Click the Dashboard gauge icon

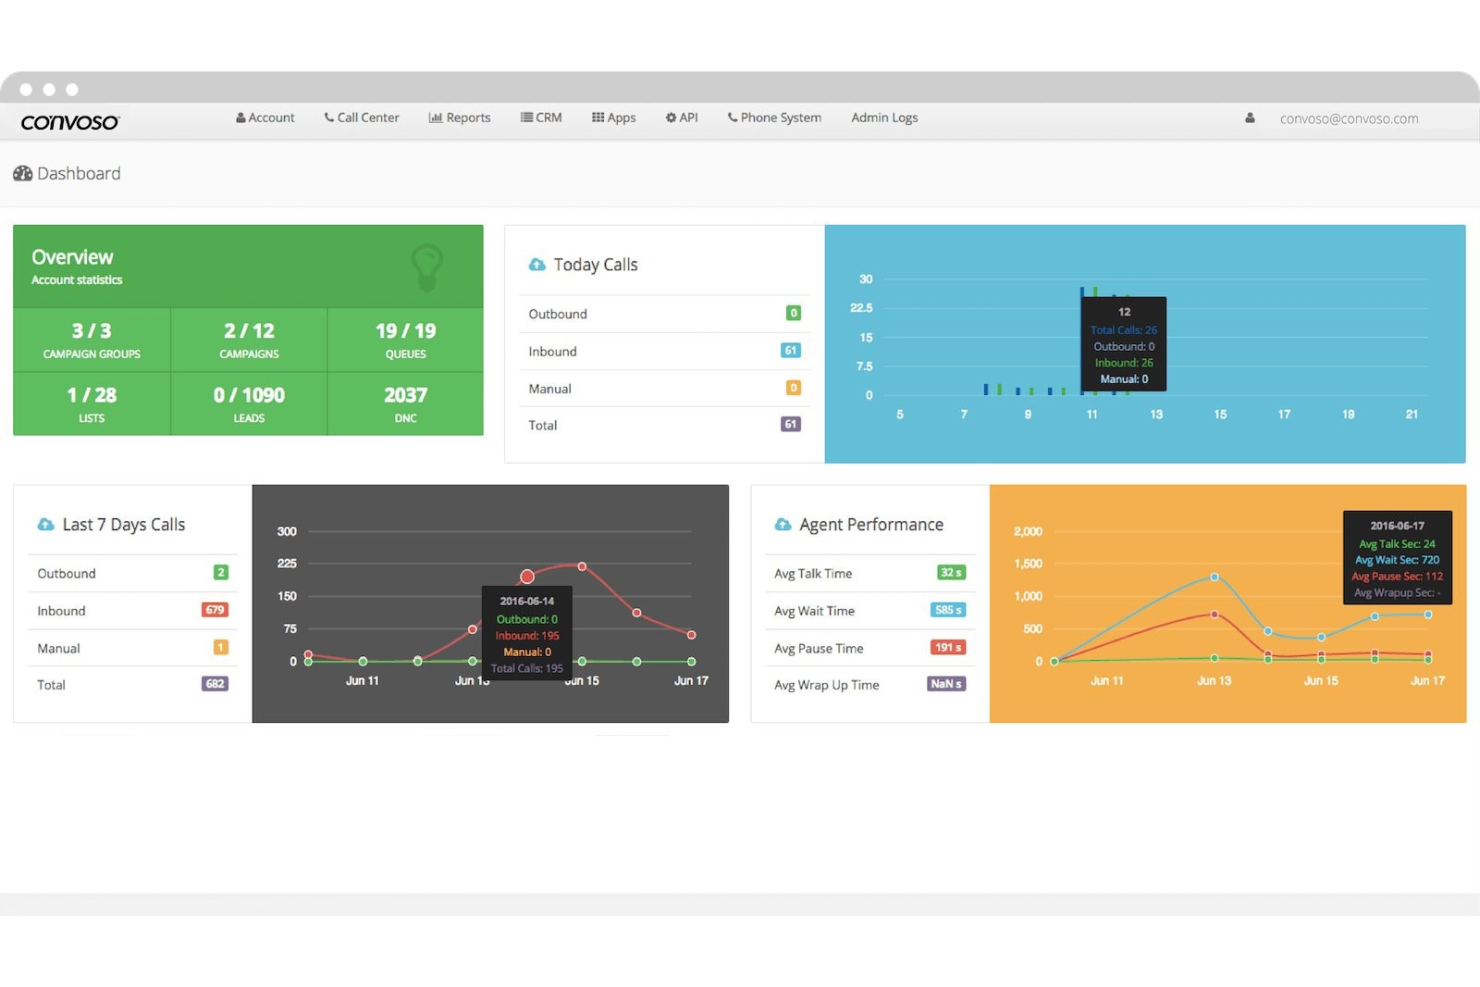click(22, 173)
